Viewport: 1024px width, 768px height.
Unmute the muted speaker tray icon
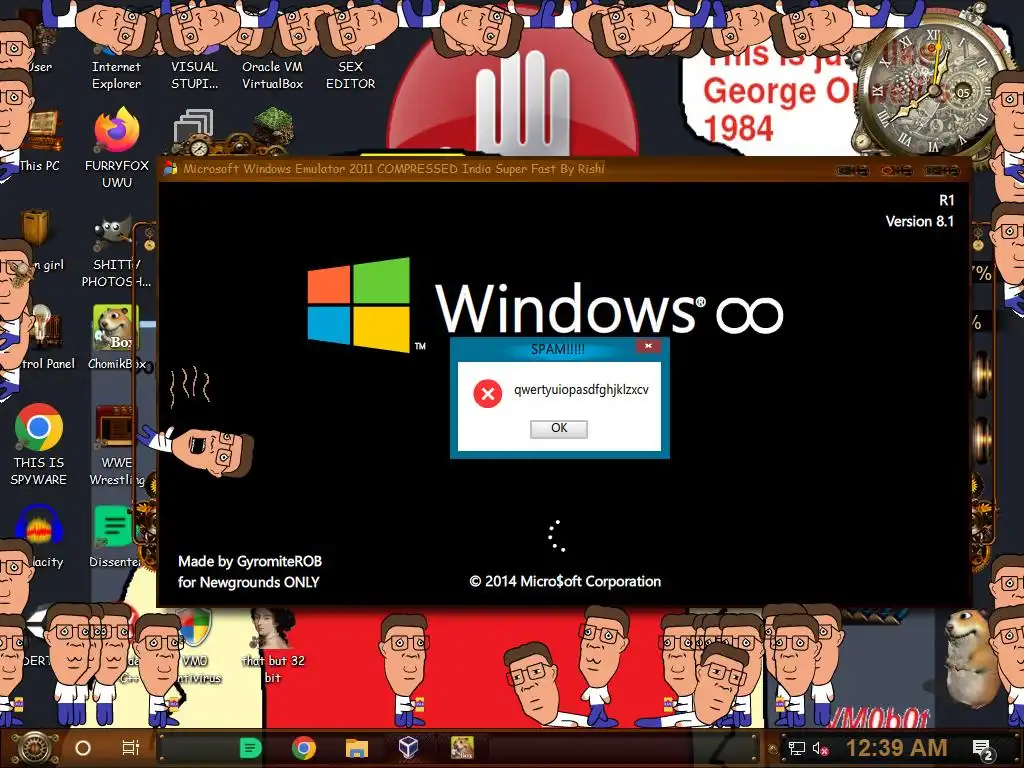point(820,748)
